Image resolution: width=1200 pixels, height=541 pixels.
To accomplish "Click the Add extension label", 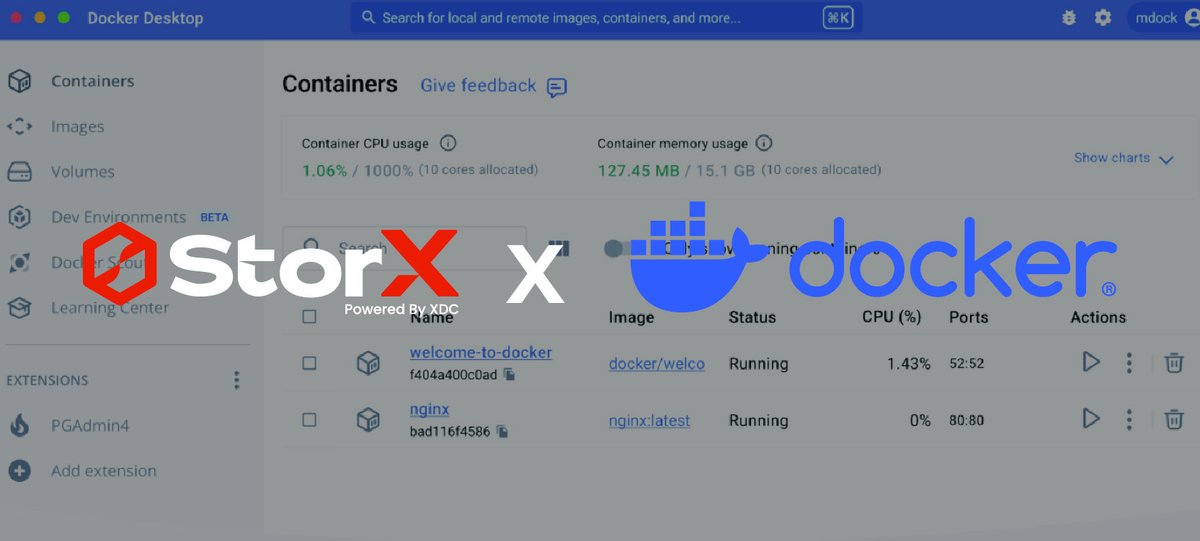I will (104, 471).
